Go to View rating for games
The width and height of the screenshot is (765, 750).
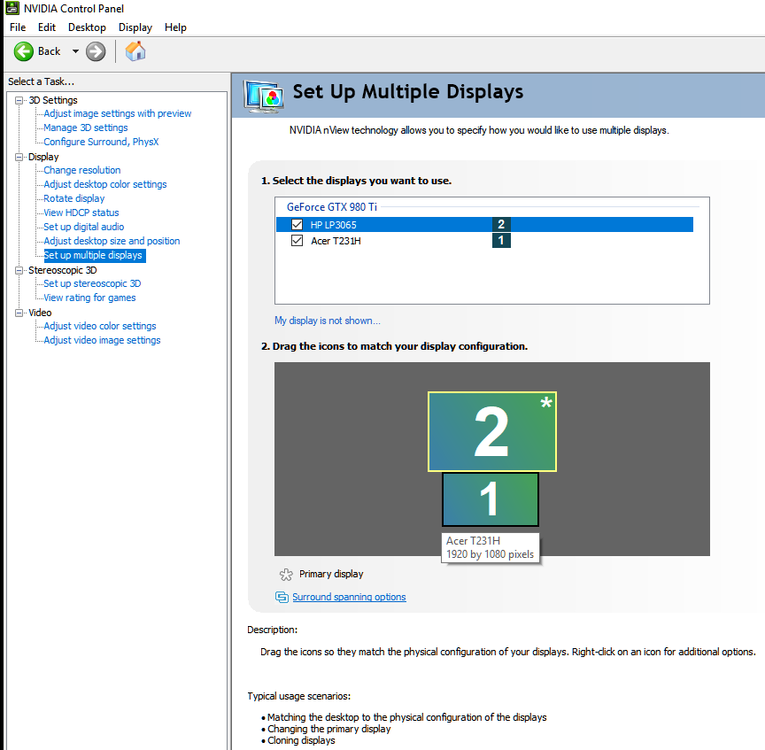click(x=89, y=298)
